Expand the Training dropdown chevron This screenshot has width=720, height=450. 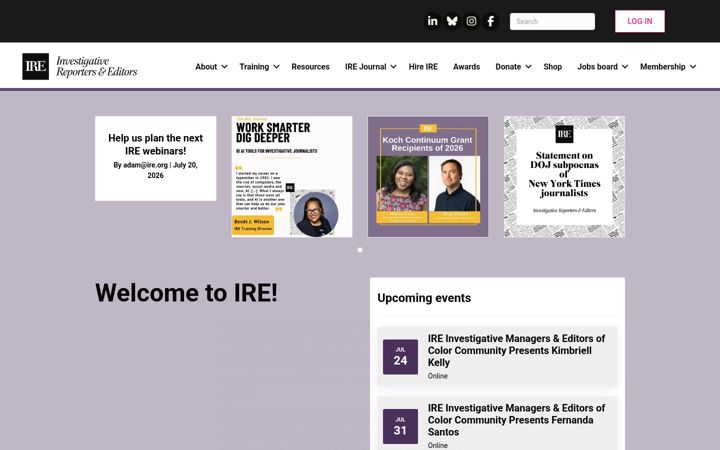pos(276,67)
